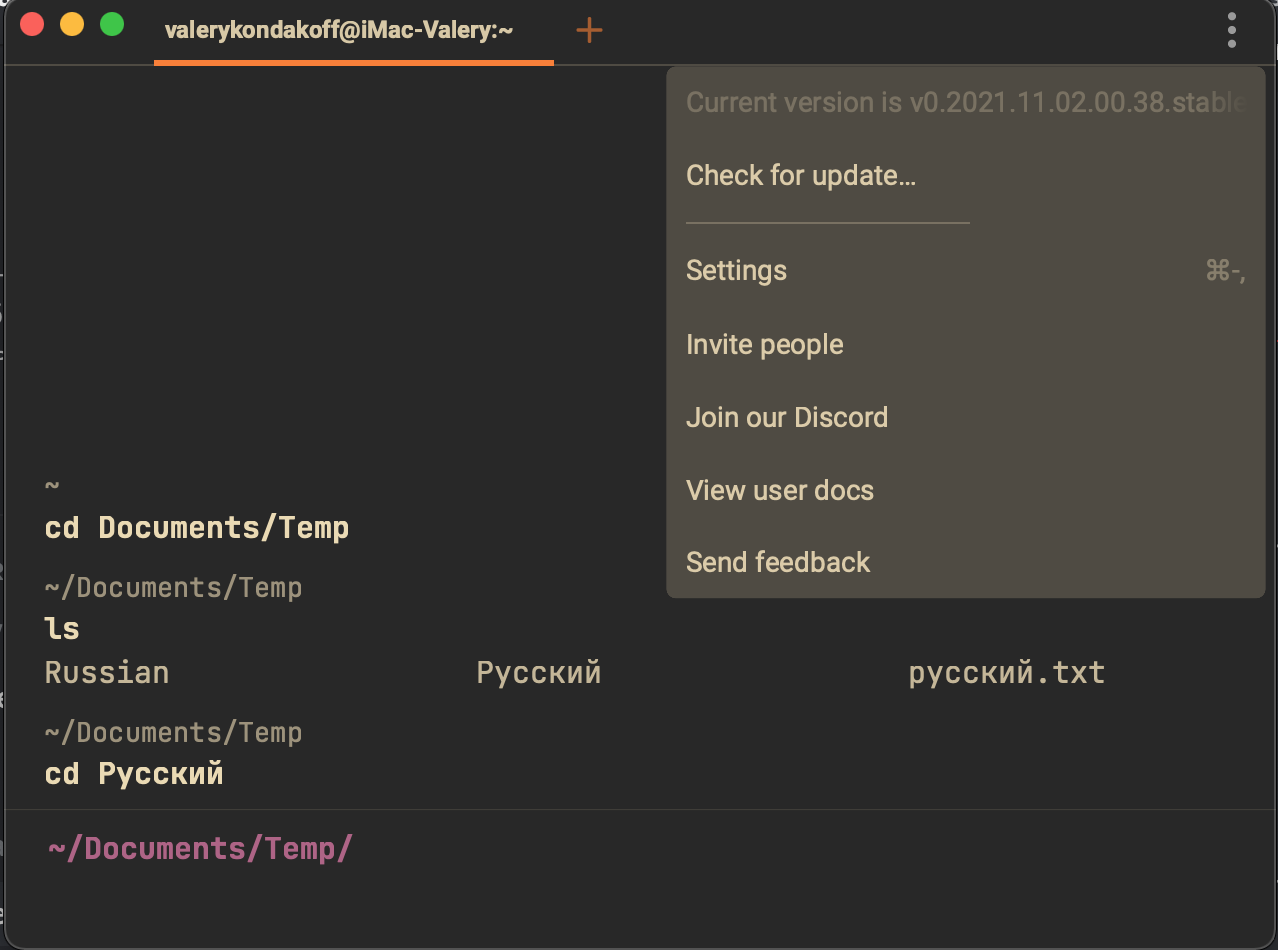Click the yellow minimize circle icon

coord(71,25)
